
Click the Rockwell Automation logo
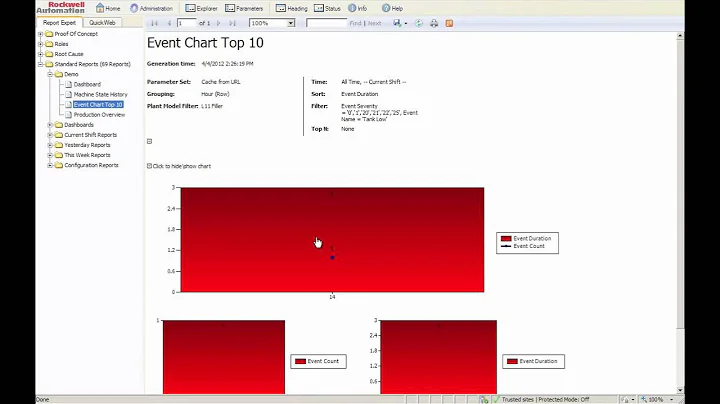pos(61,8)
